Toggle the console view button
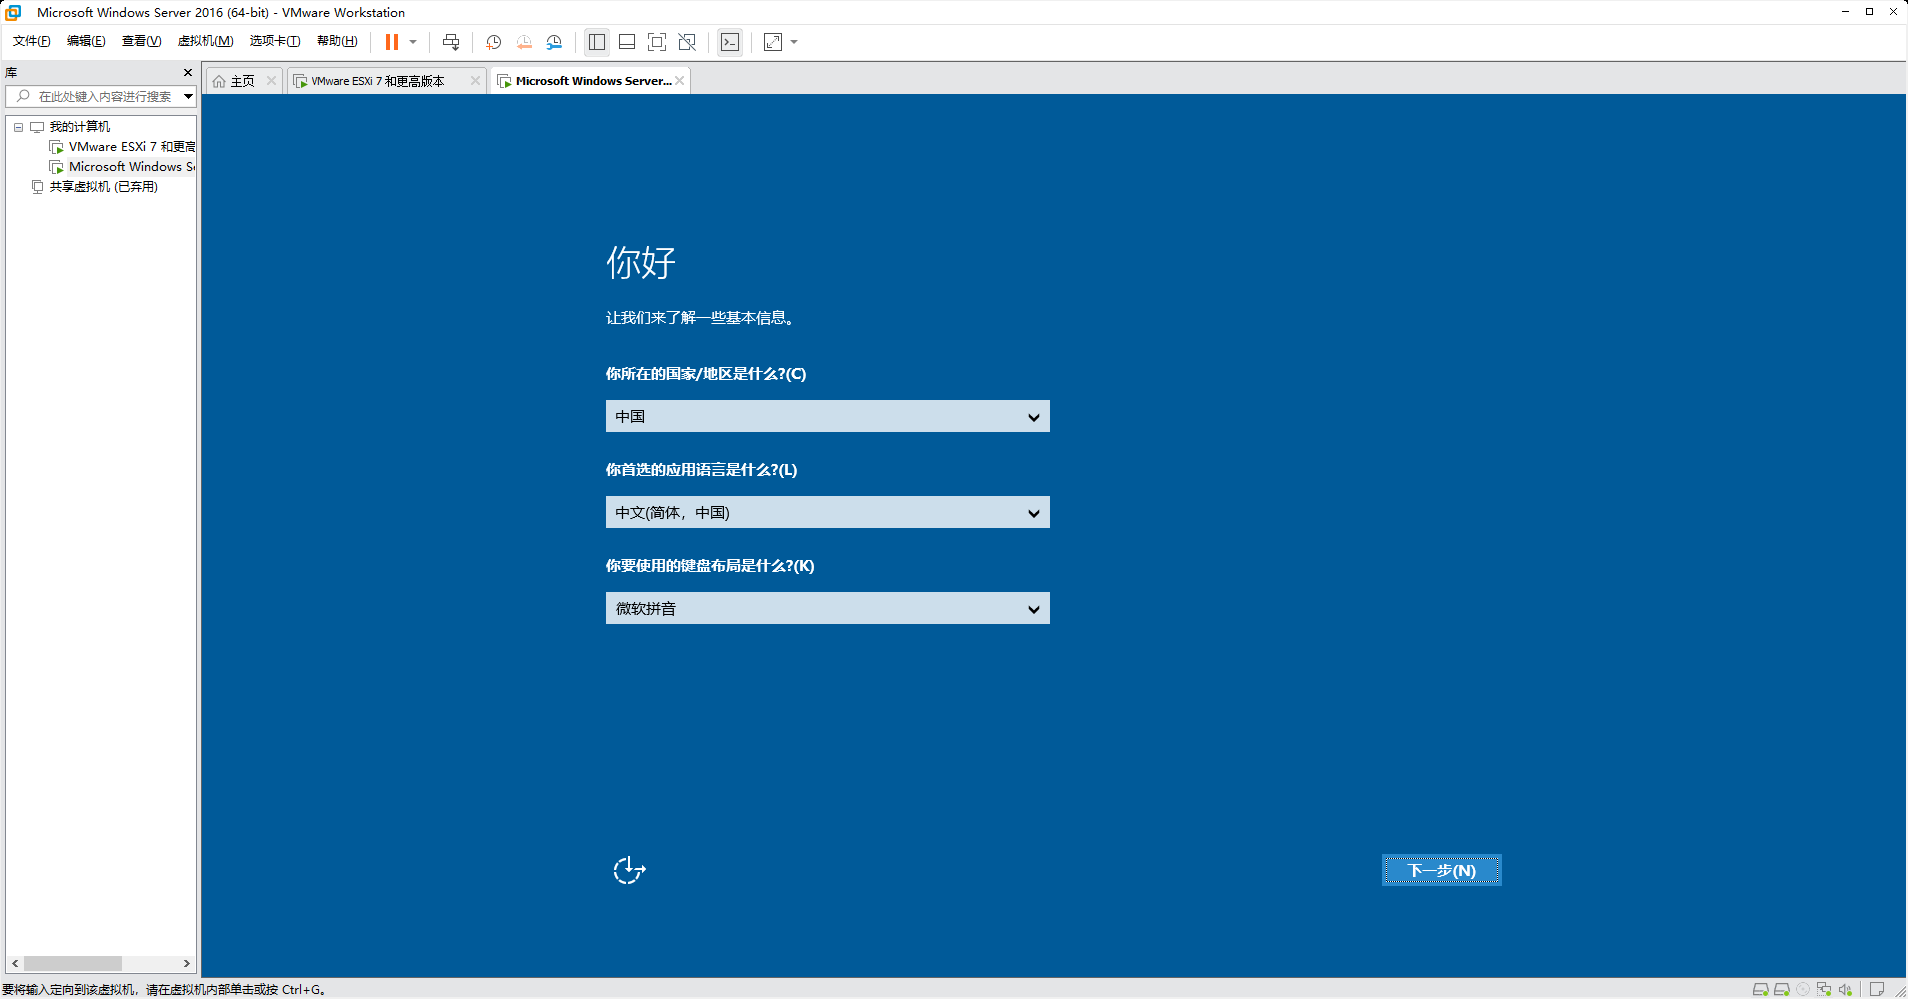This screenshot has width=1908, height=999. point(730,42)
